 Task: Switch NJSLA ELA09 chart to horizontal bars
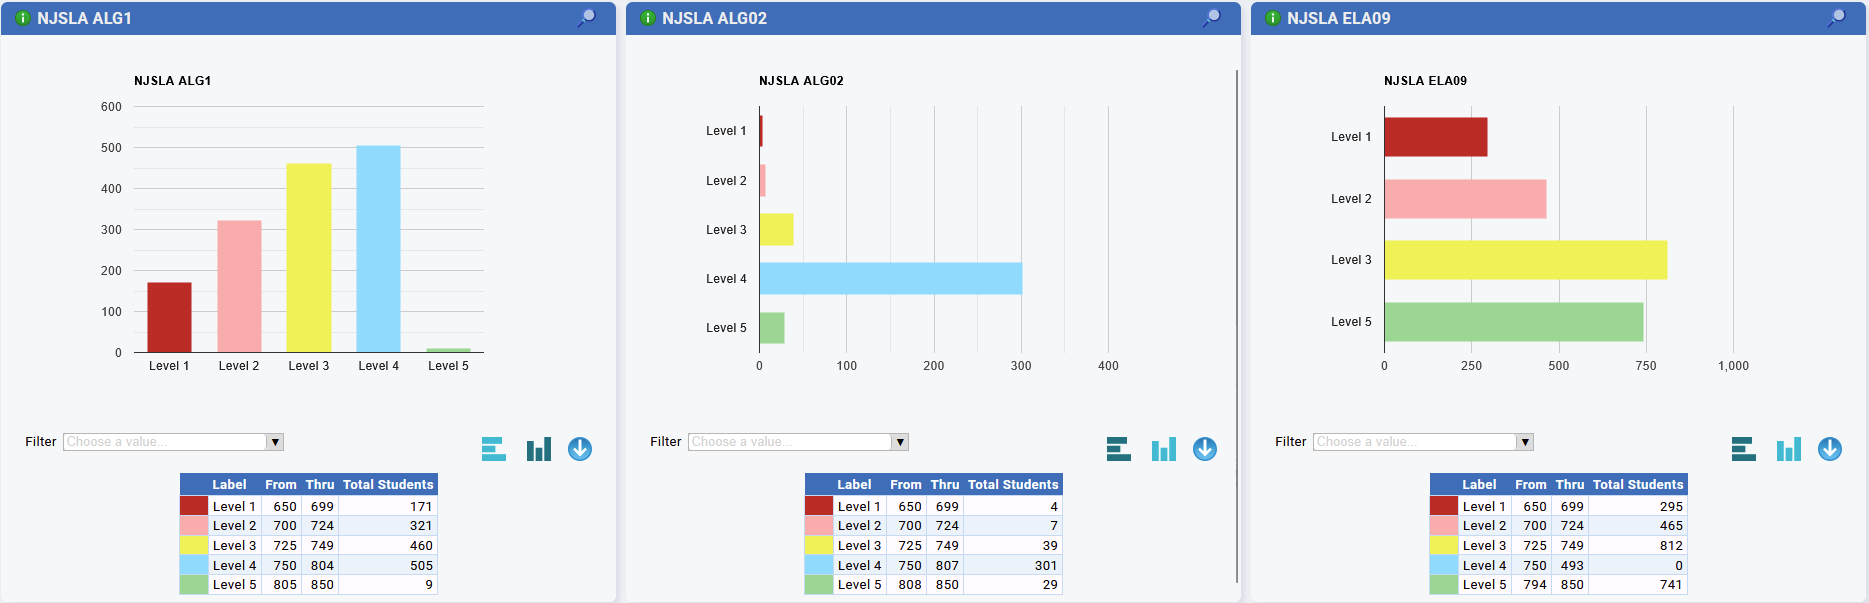(1744, 449)
